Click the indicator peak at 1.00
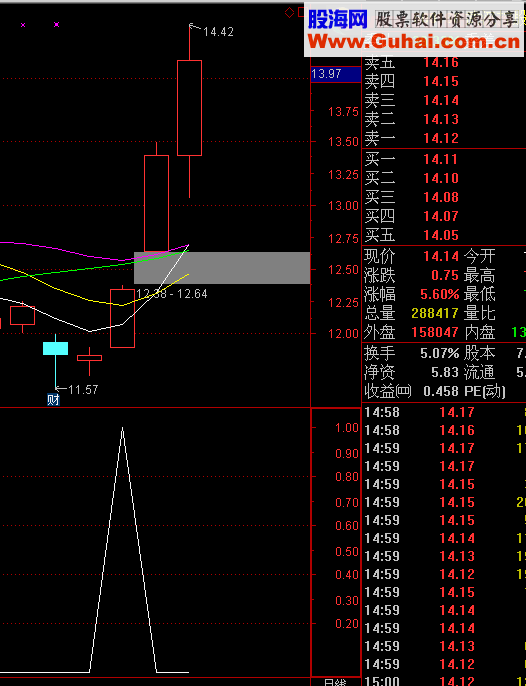526x686 pixels. point(122,429)
